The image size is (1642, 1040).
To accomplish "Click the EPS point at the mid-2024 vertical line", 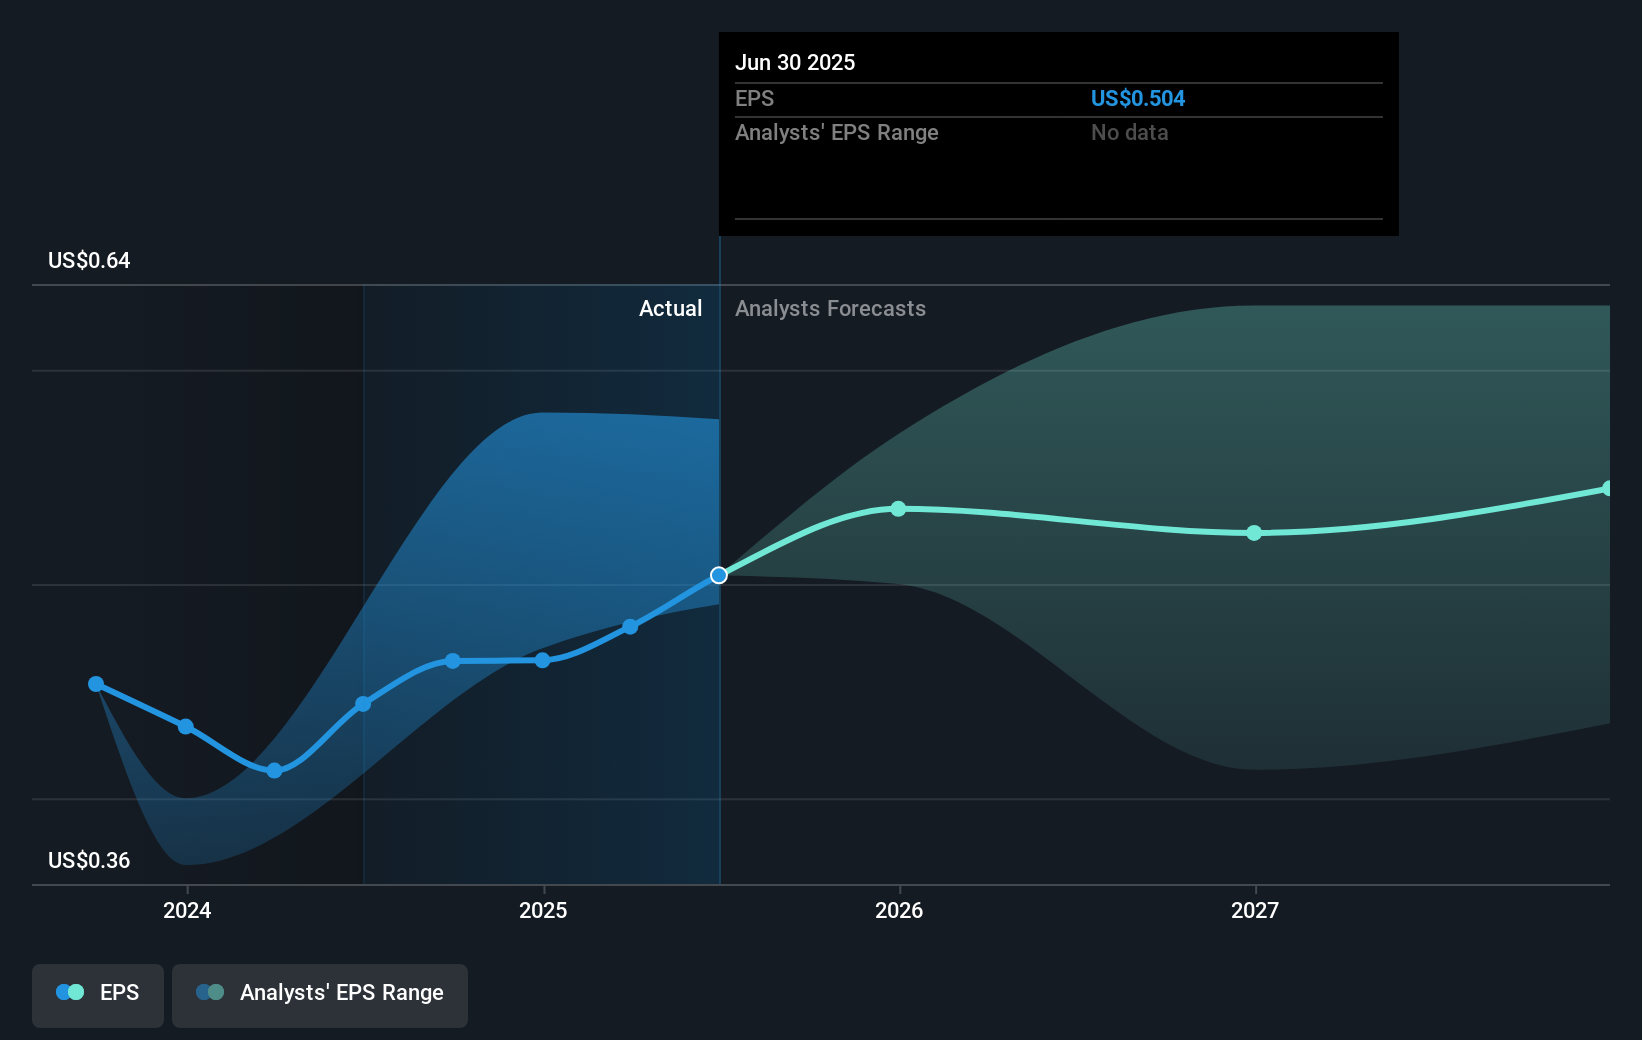I will [x=363, y=704].
